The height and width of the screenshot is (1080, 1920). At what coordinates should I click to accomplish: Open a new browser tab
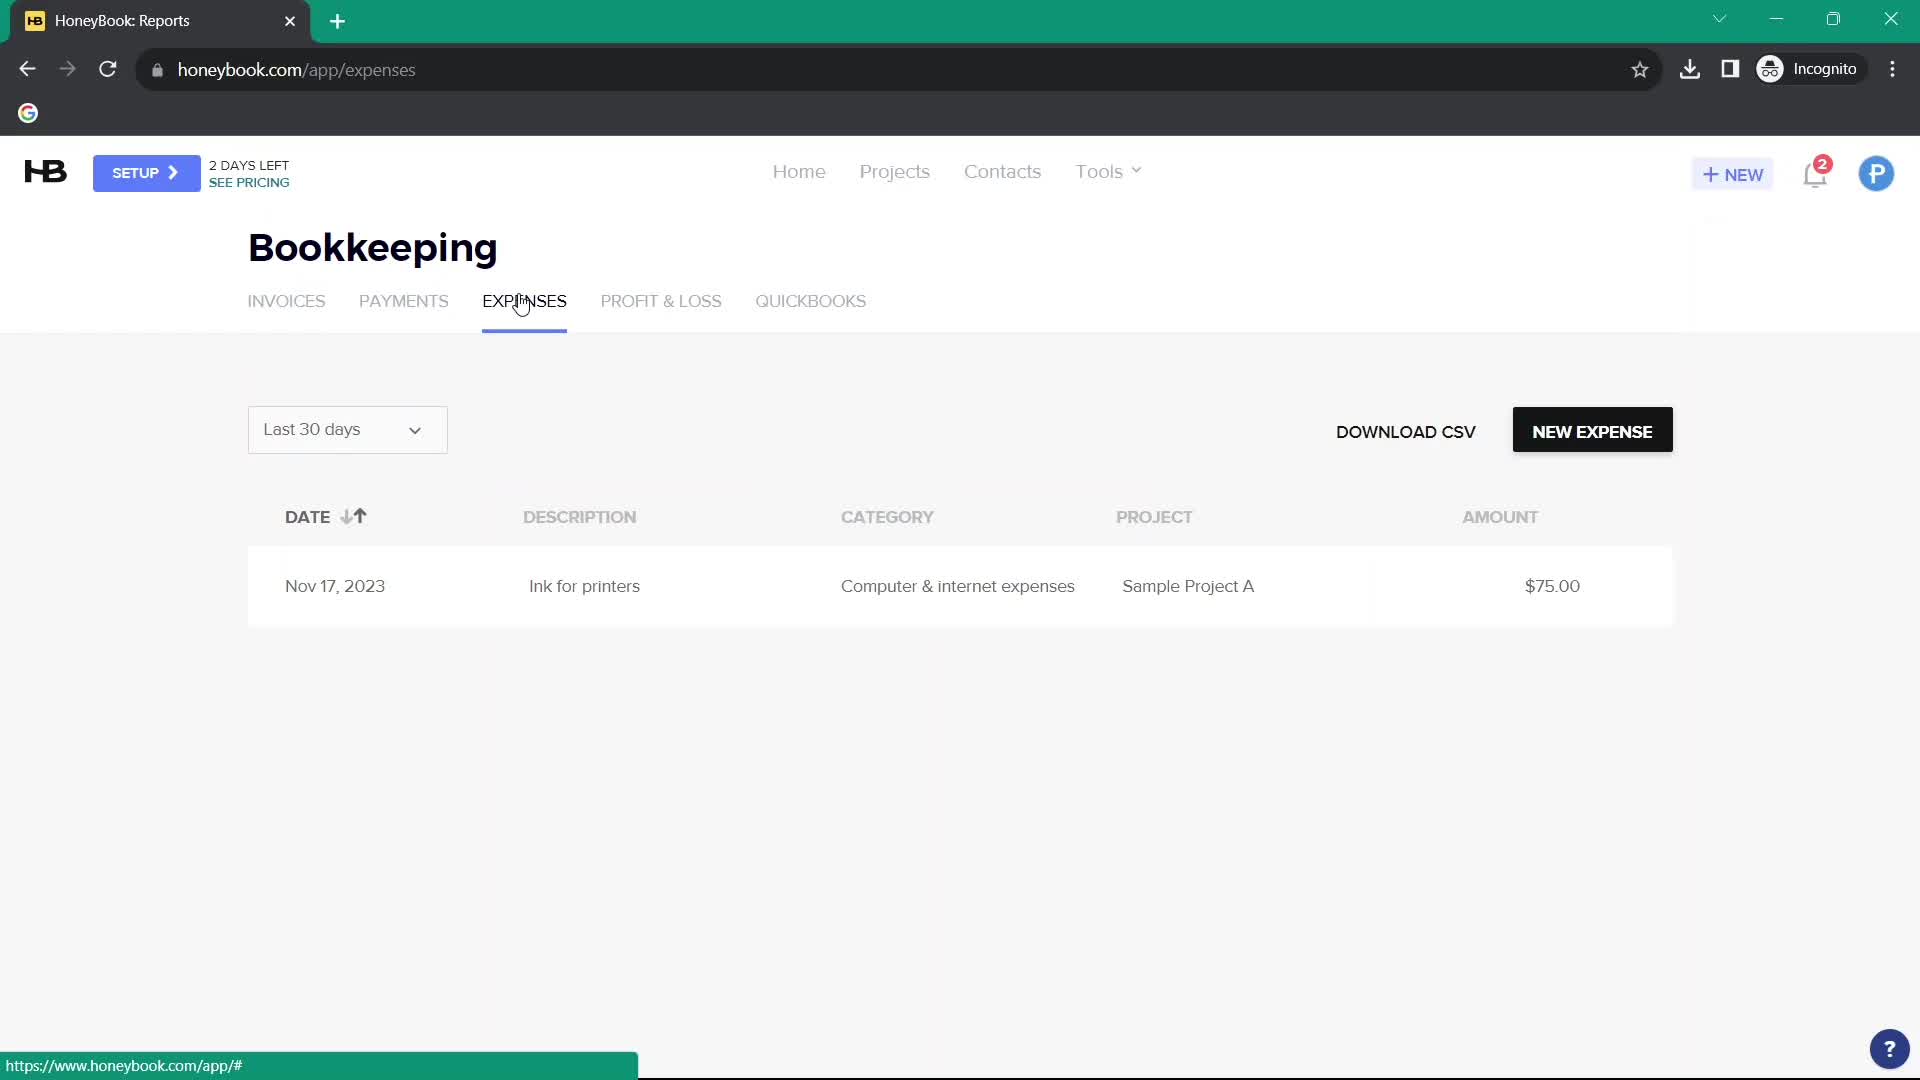point(338,21)
